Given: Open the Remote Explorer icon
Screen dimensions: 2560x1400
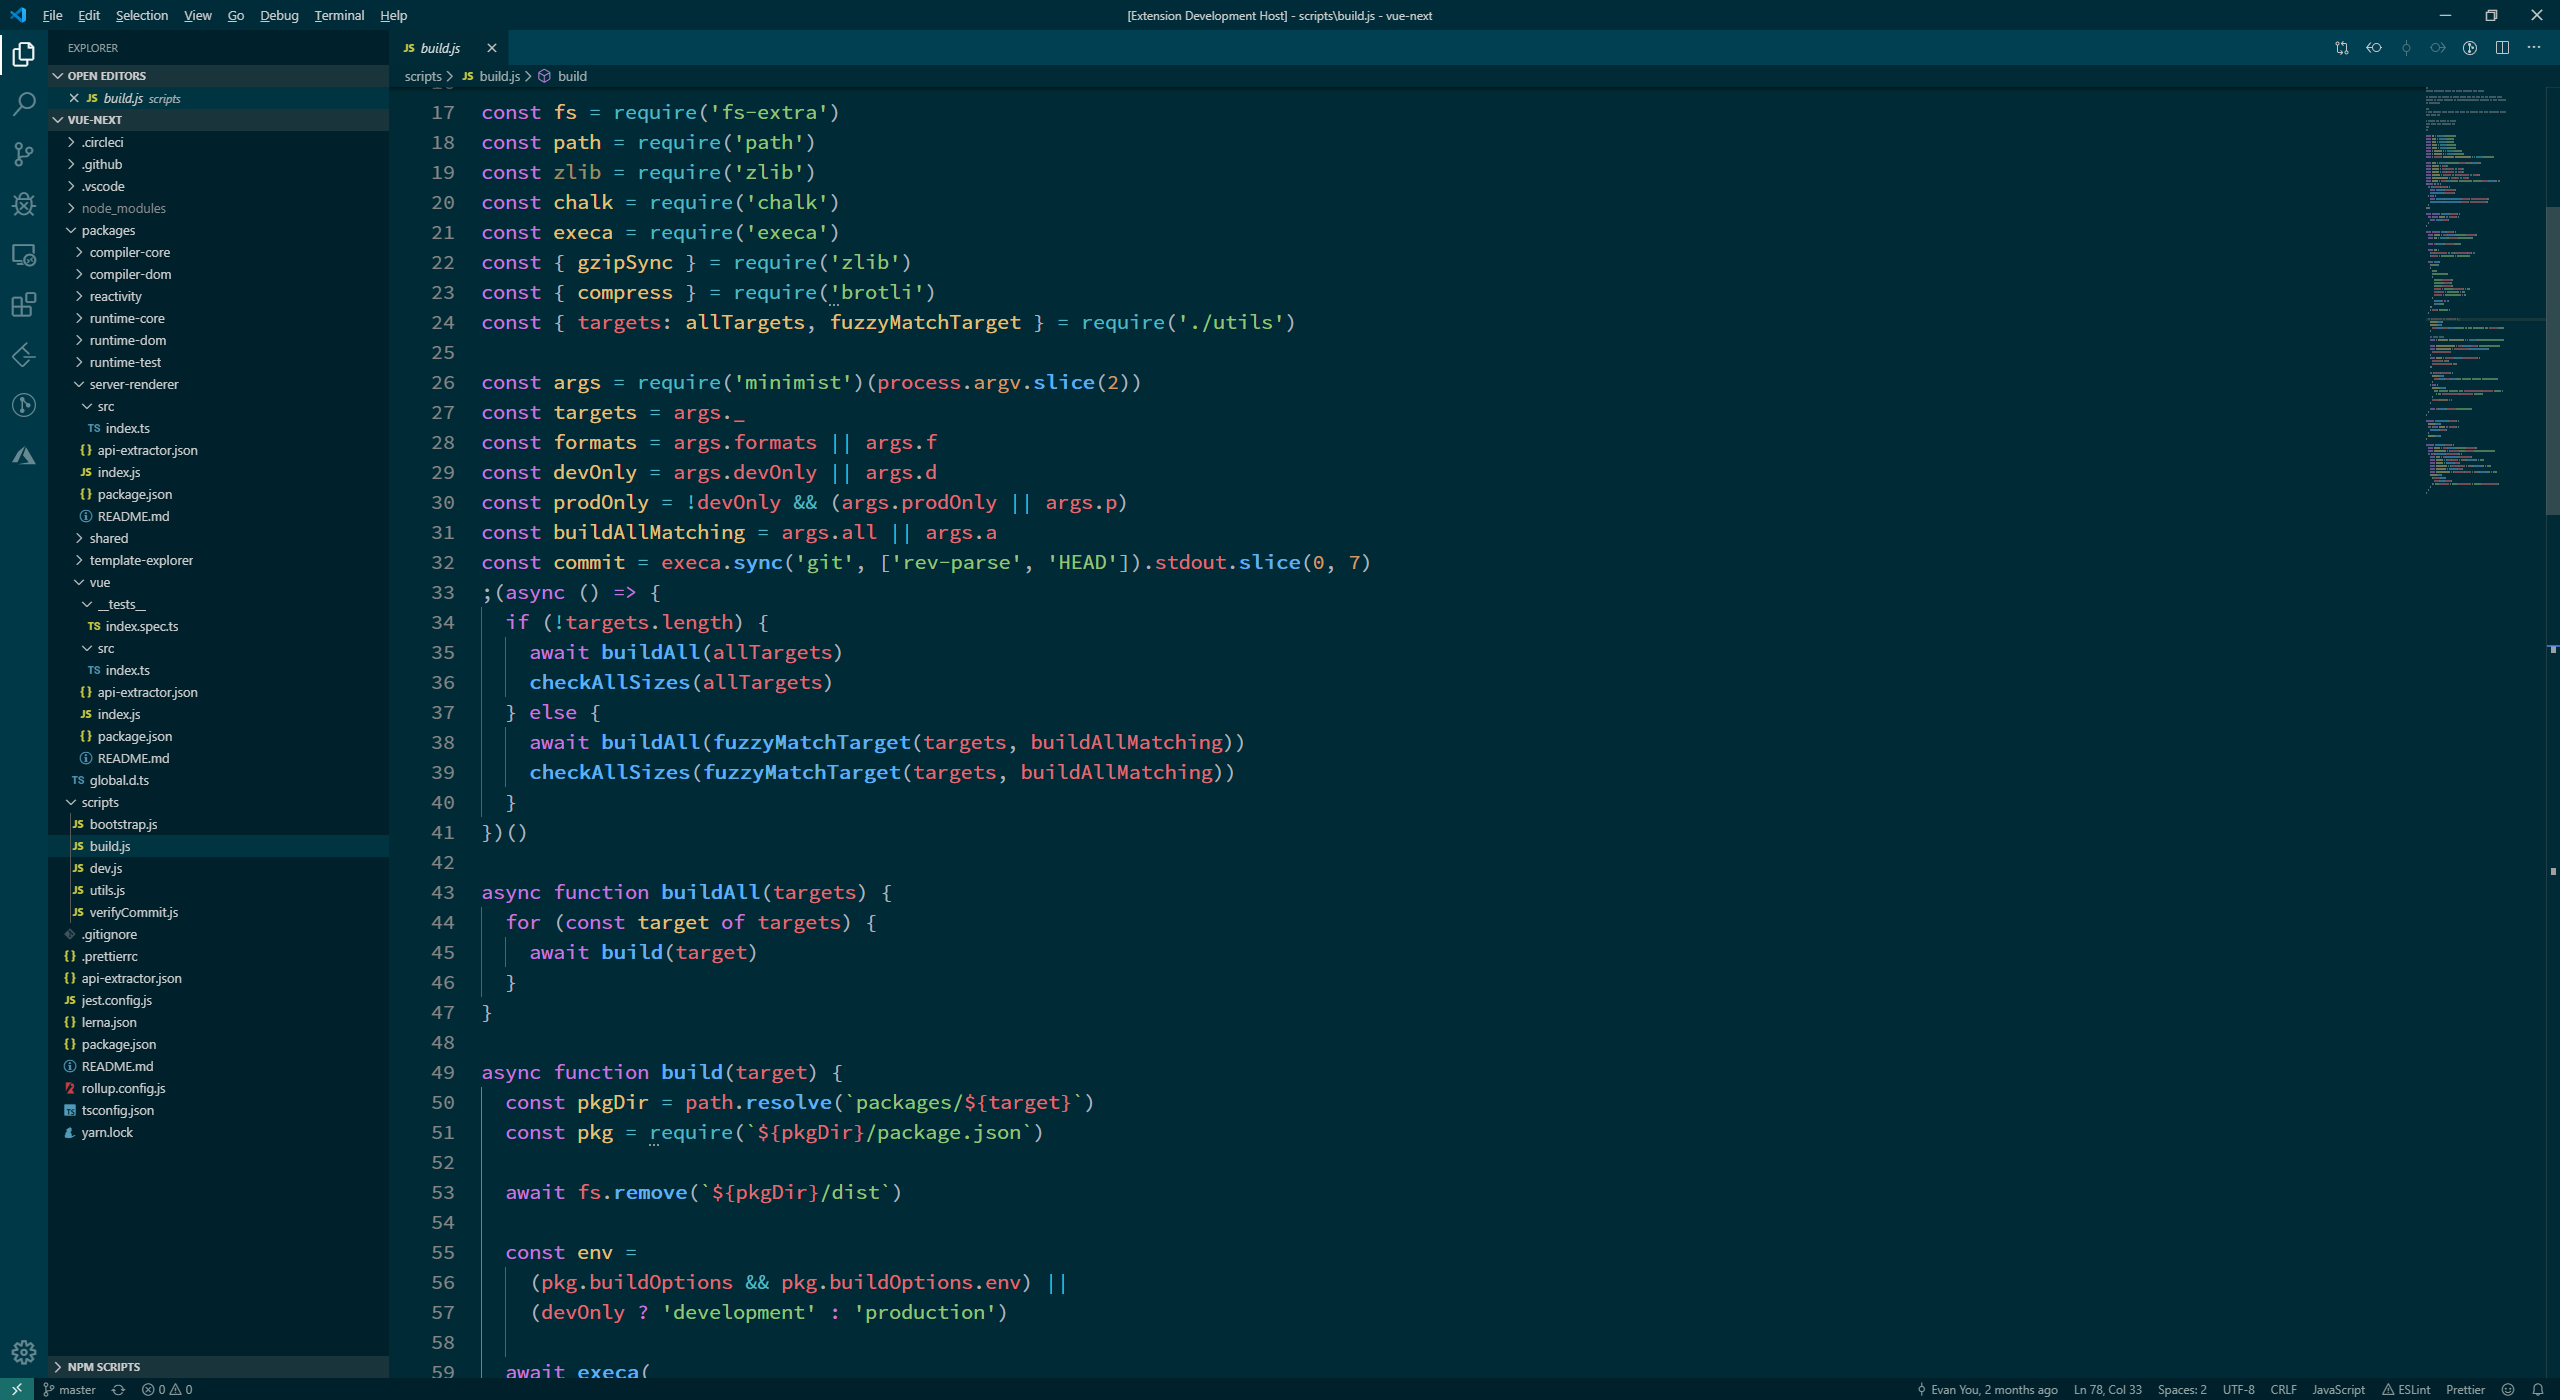Looking at the screenshot, I should [x=24, y=255].
